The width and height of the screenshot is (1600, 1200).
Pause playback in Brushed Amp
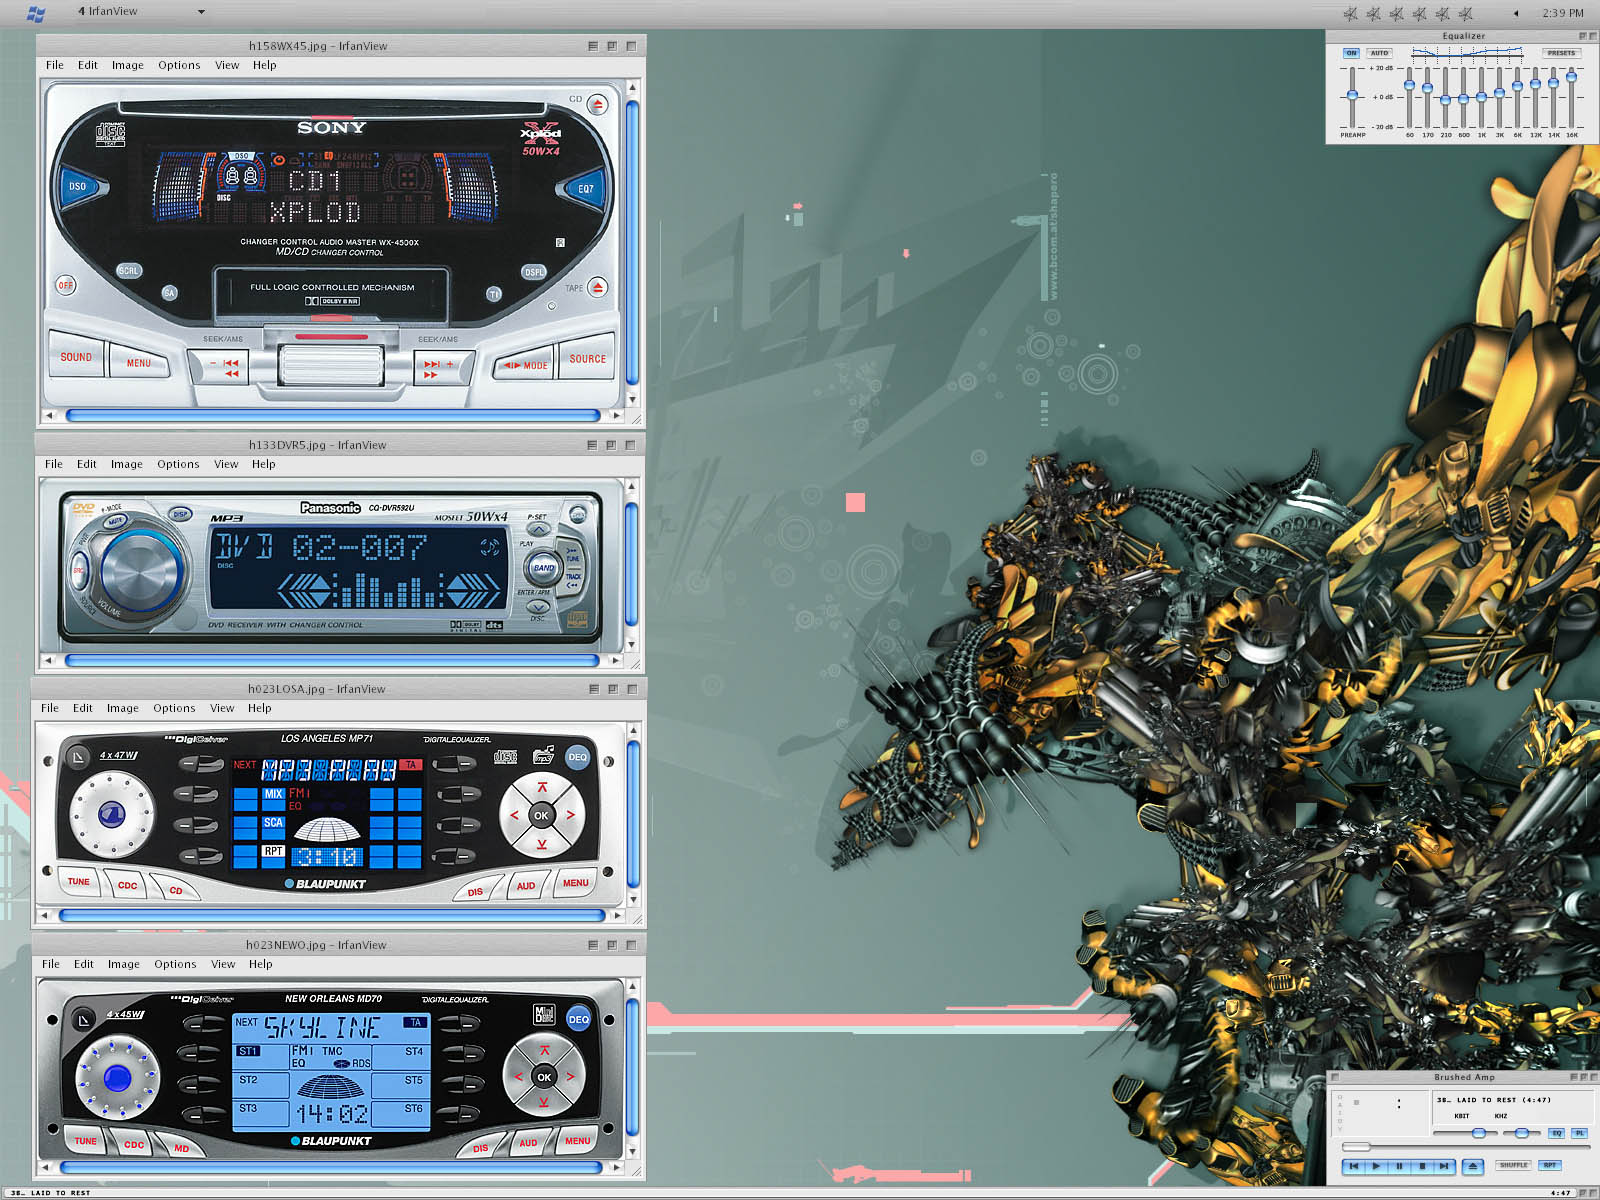[1399, 1166]
